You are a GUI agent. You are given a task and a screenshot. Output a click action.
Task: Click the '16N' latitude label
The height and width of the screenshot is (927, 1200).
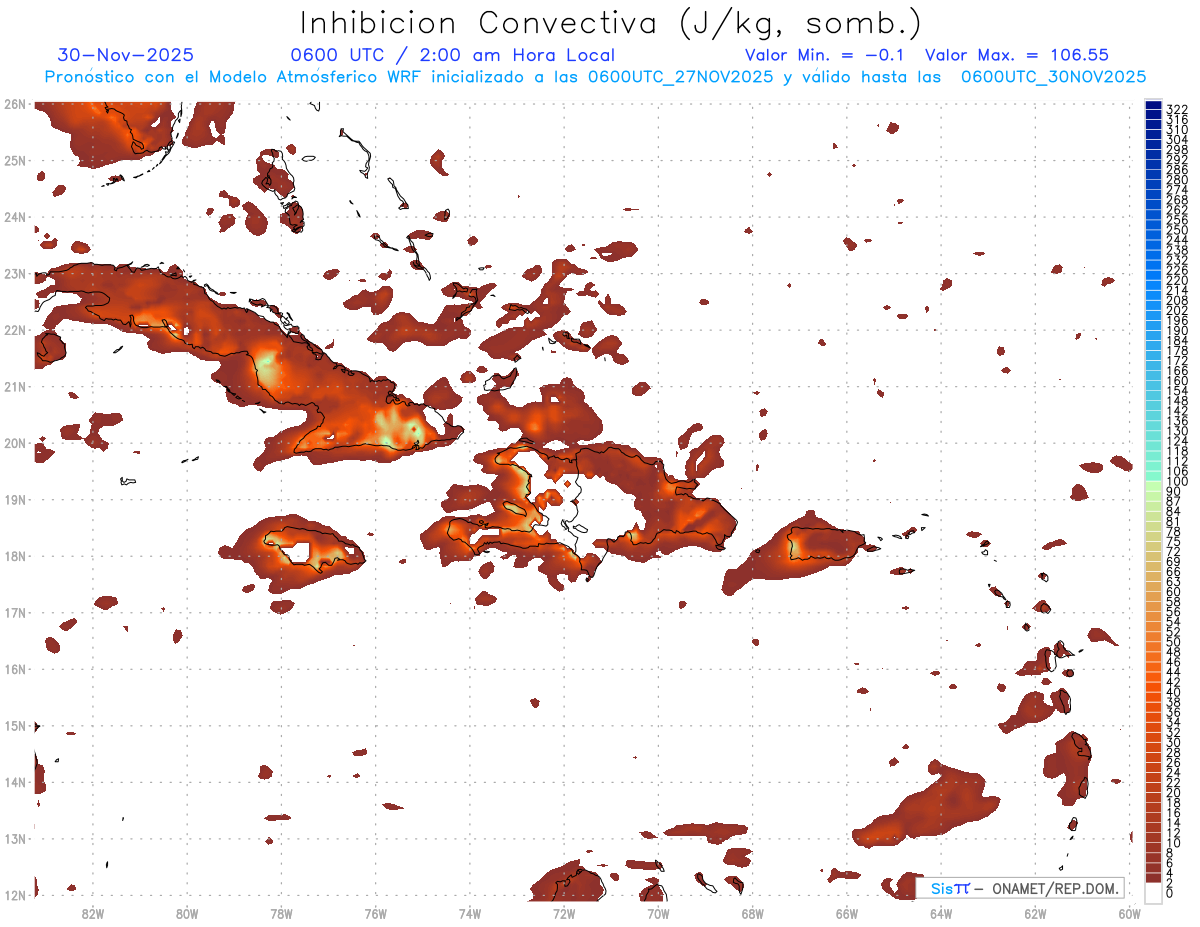[14, 669]
